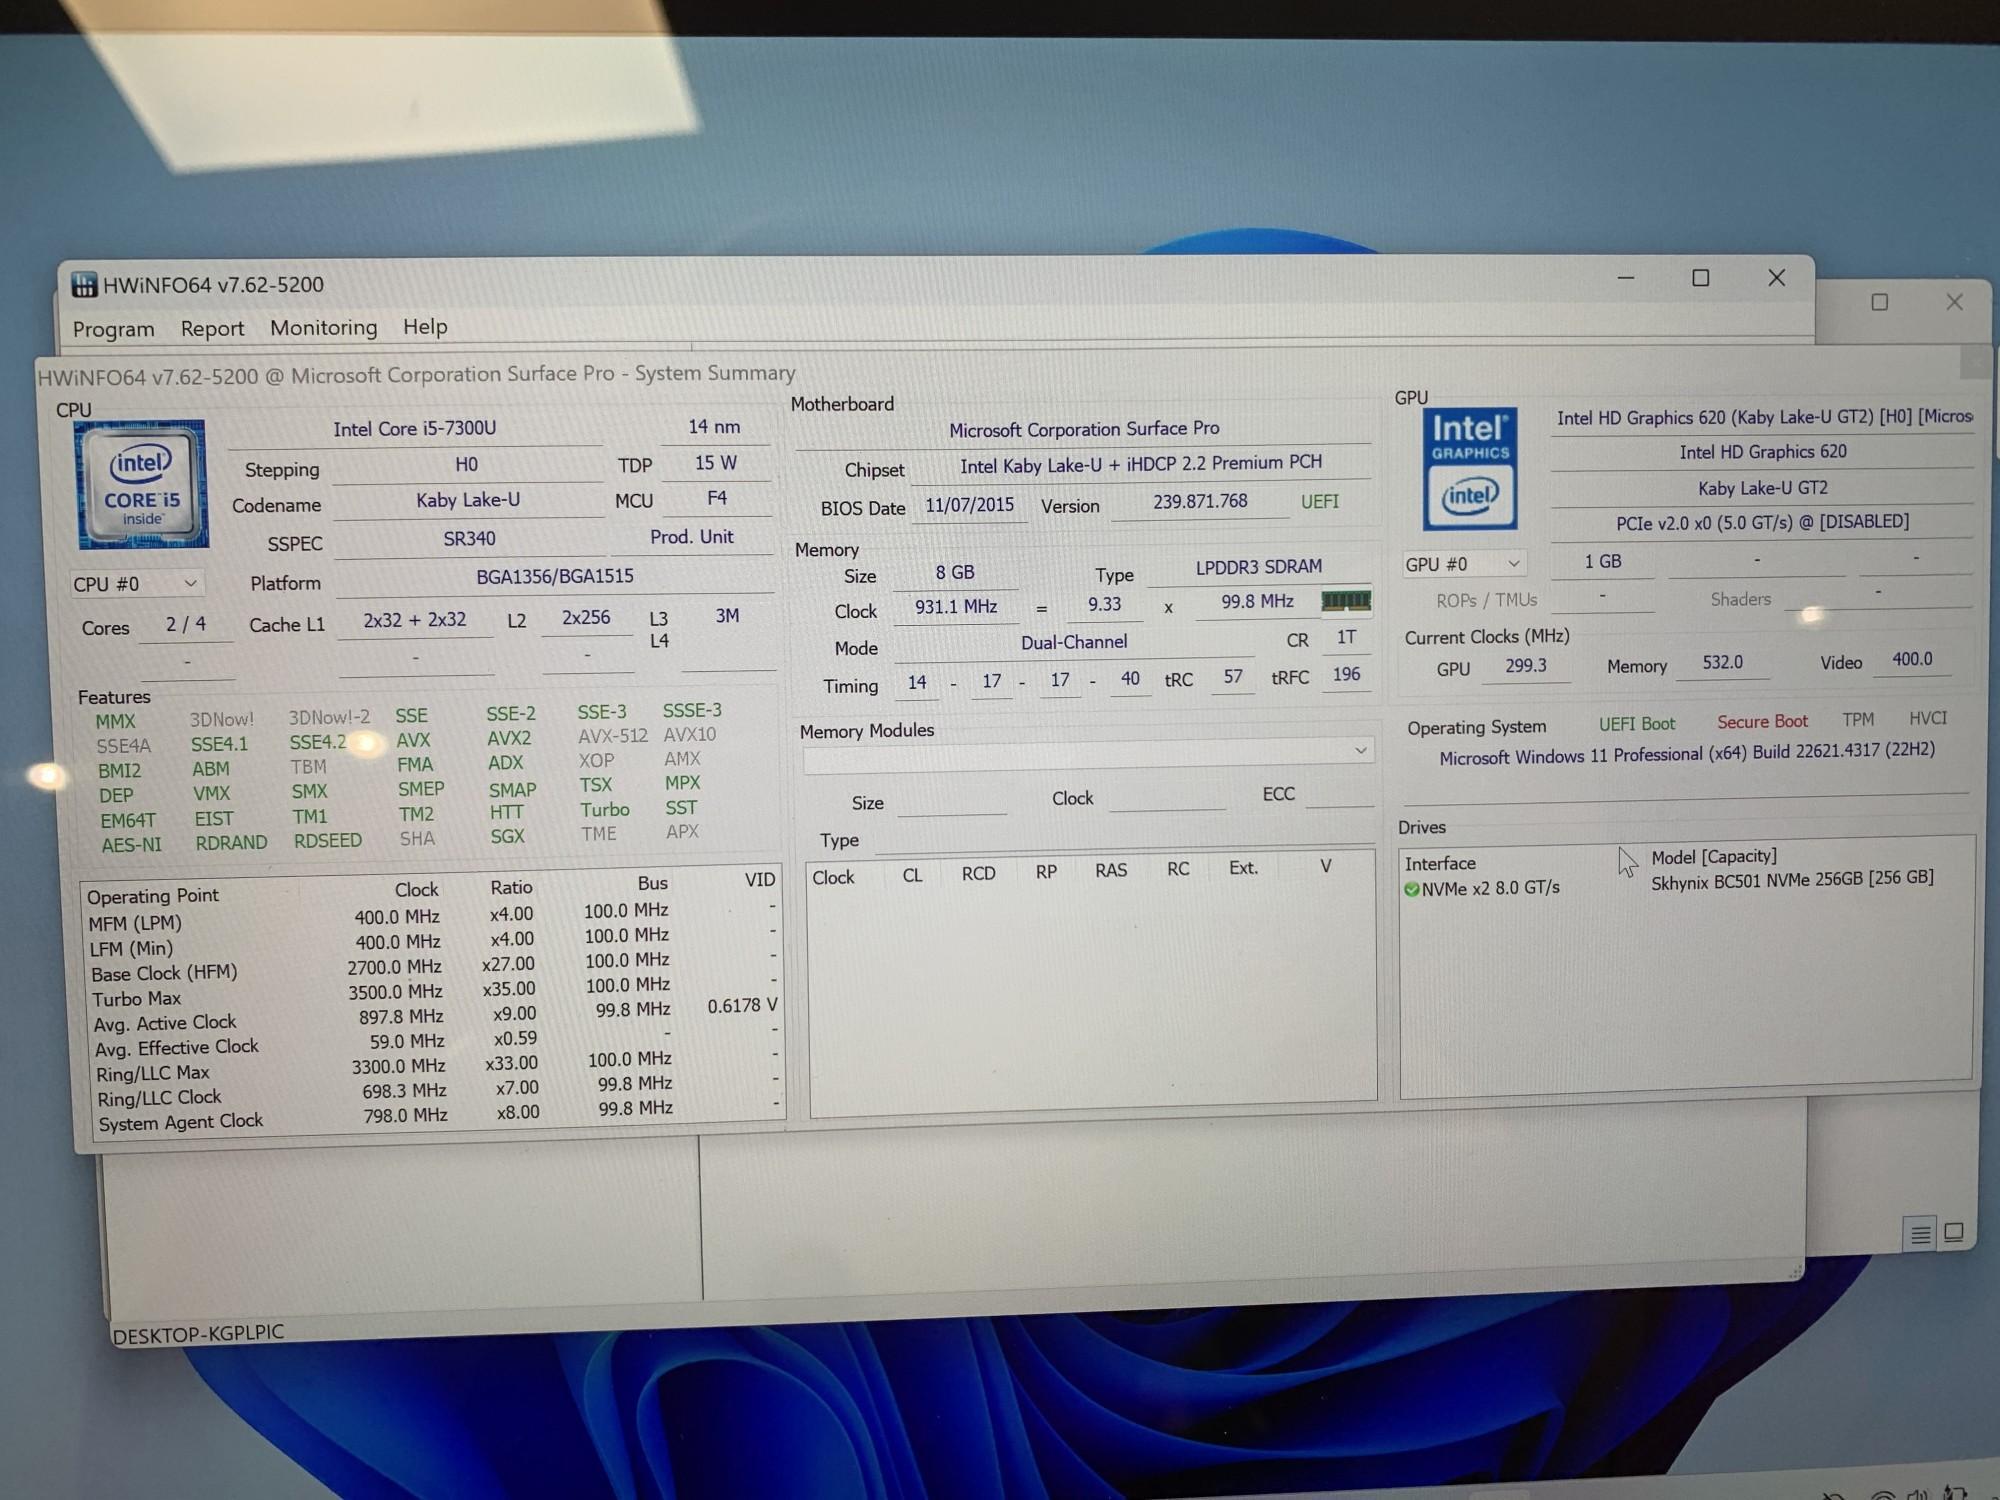Minimize the HWiNFO64 main window

tap(1626, 278)
